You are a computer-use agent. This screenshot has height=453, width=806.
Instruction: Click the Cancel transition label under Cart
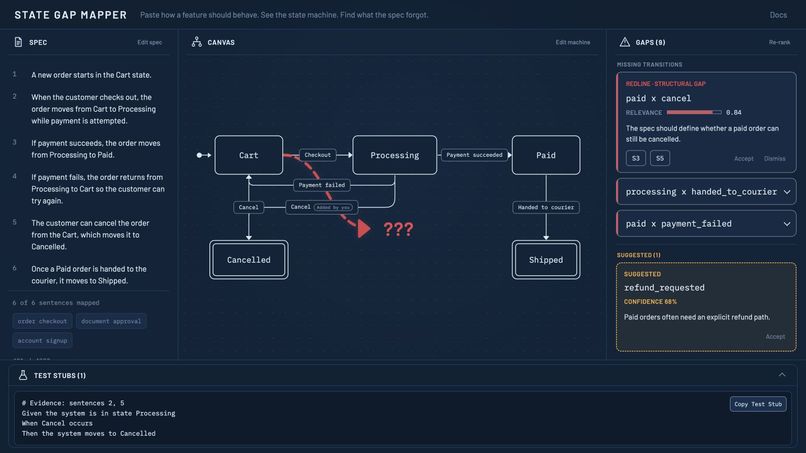249,207
